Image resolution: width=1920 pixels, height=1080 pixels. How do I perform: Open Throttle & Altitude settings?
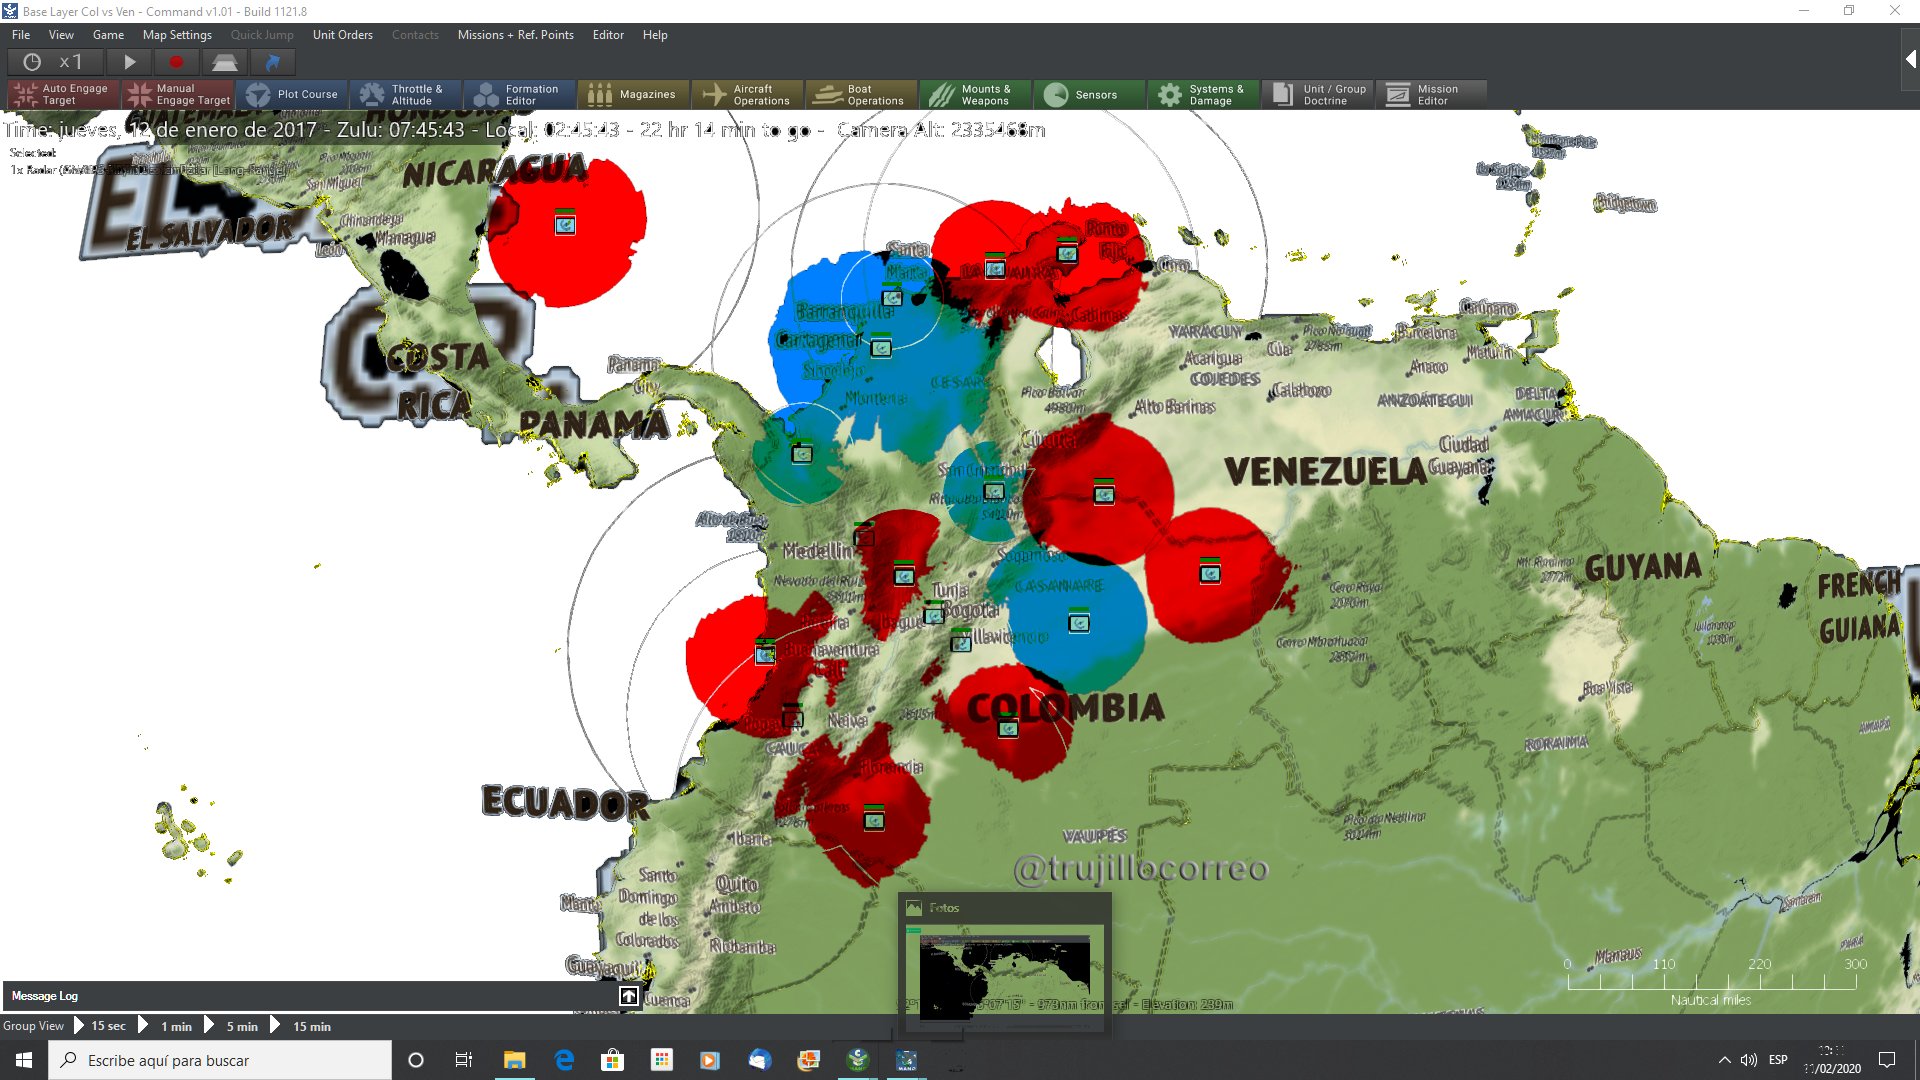coord(407,94)
